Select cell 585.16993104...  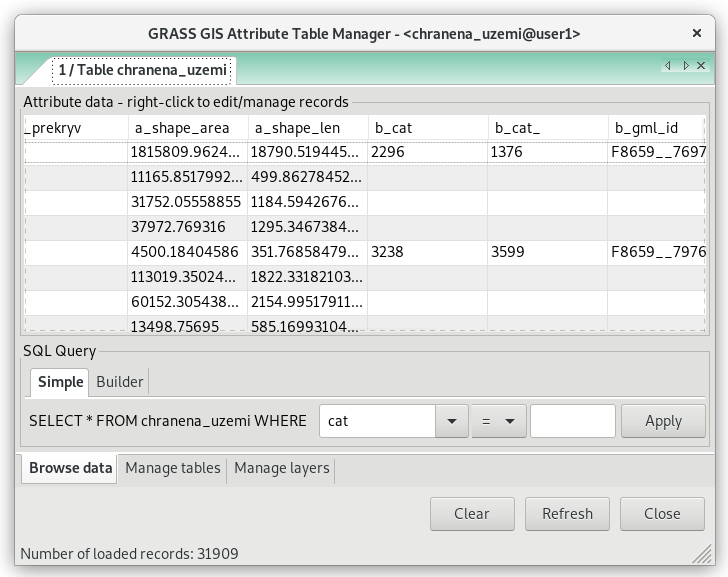(x=307, y=324)
